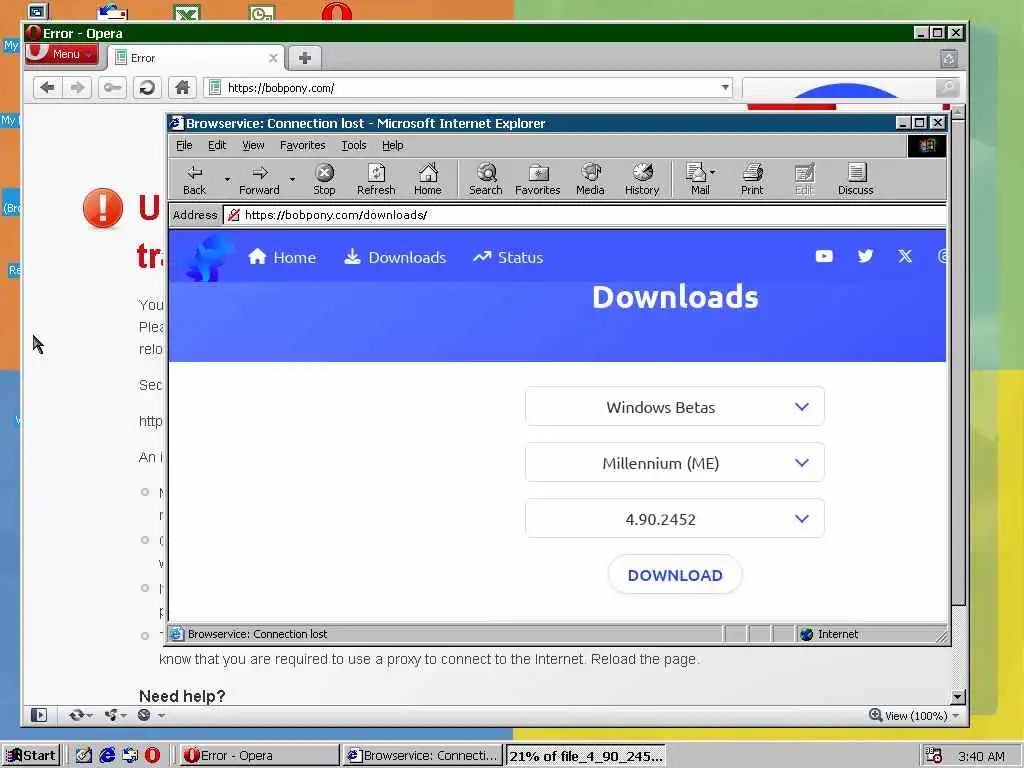Click the closed tabs trash icon in Opera

click(x=949, y=59)
